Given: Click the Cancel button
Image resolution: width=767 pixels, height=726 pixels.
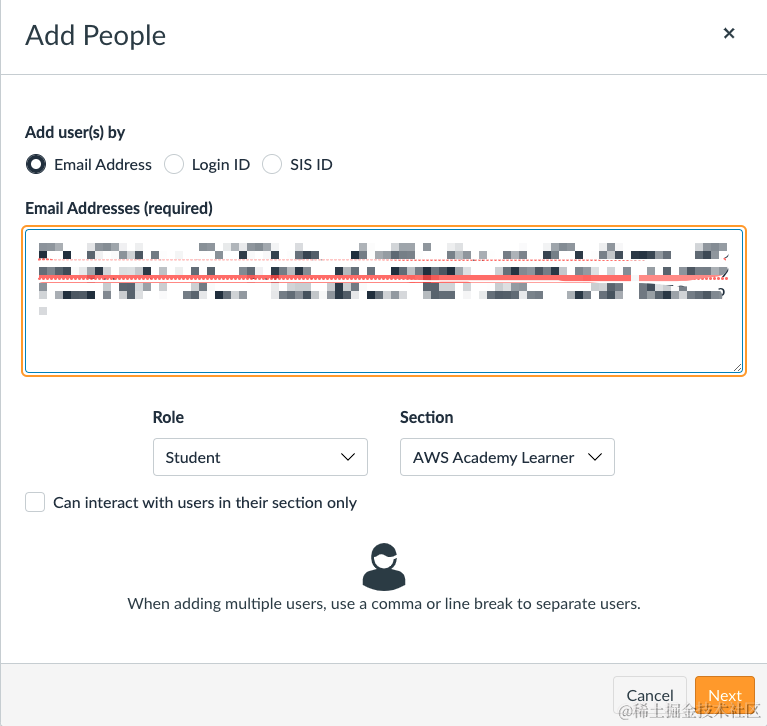Looking at the screenshot, I should pyautogui.click(x=650, y=695).
